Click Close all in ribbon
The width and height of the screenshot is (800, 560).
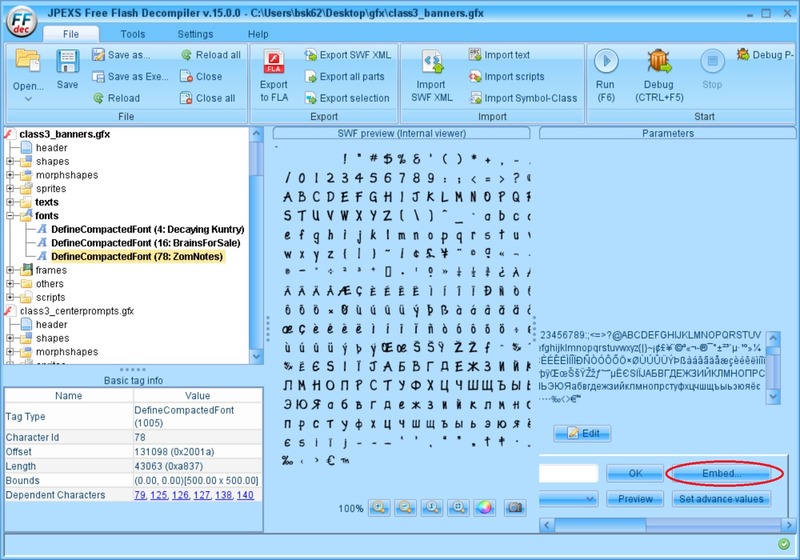[x=208, y=98]
